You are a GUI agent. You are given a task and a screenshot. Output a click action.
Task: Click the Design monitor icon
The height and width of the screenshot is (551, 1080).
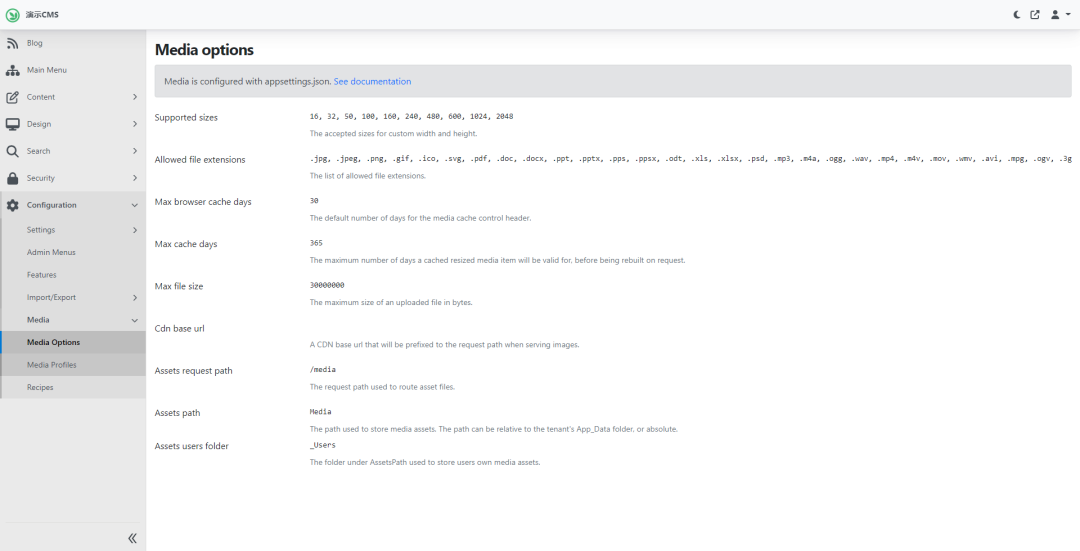(12, 124)
